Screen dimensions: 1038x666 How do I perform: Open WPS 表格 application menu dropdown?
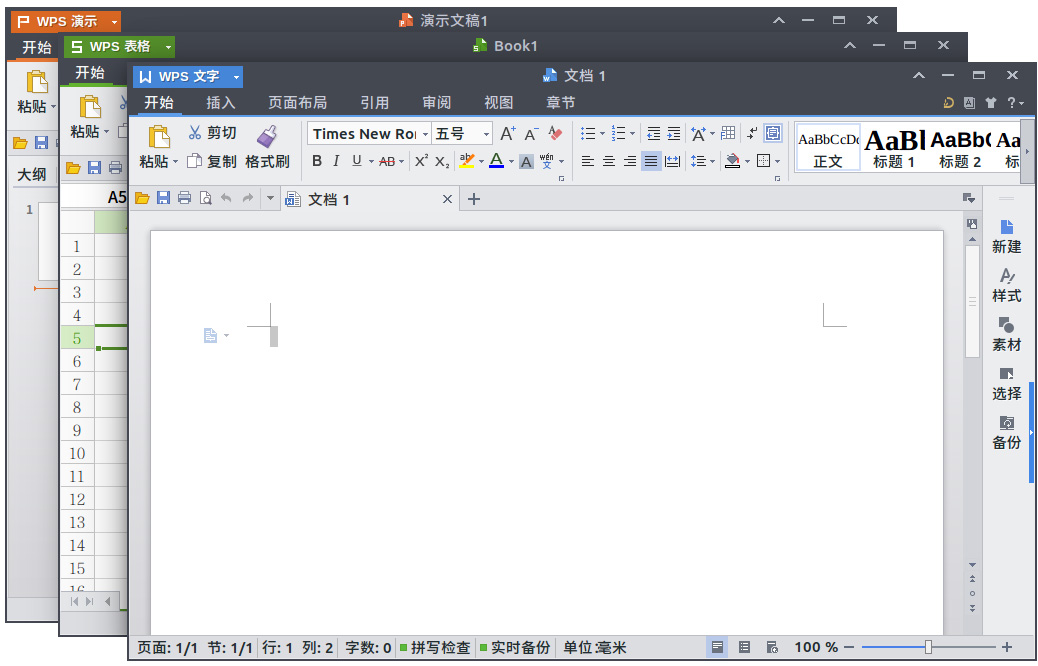coord(169,47)
